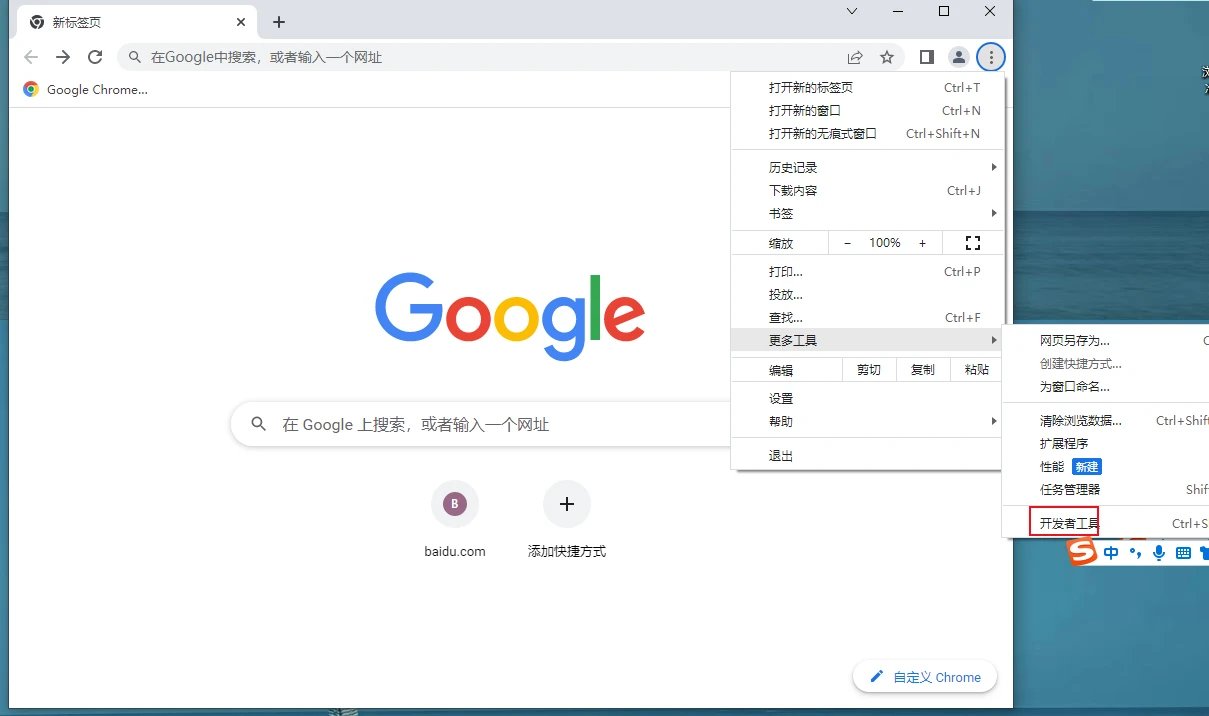Expand the 帮助 submenu

pyautogui.click(x=867, y=422)
